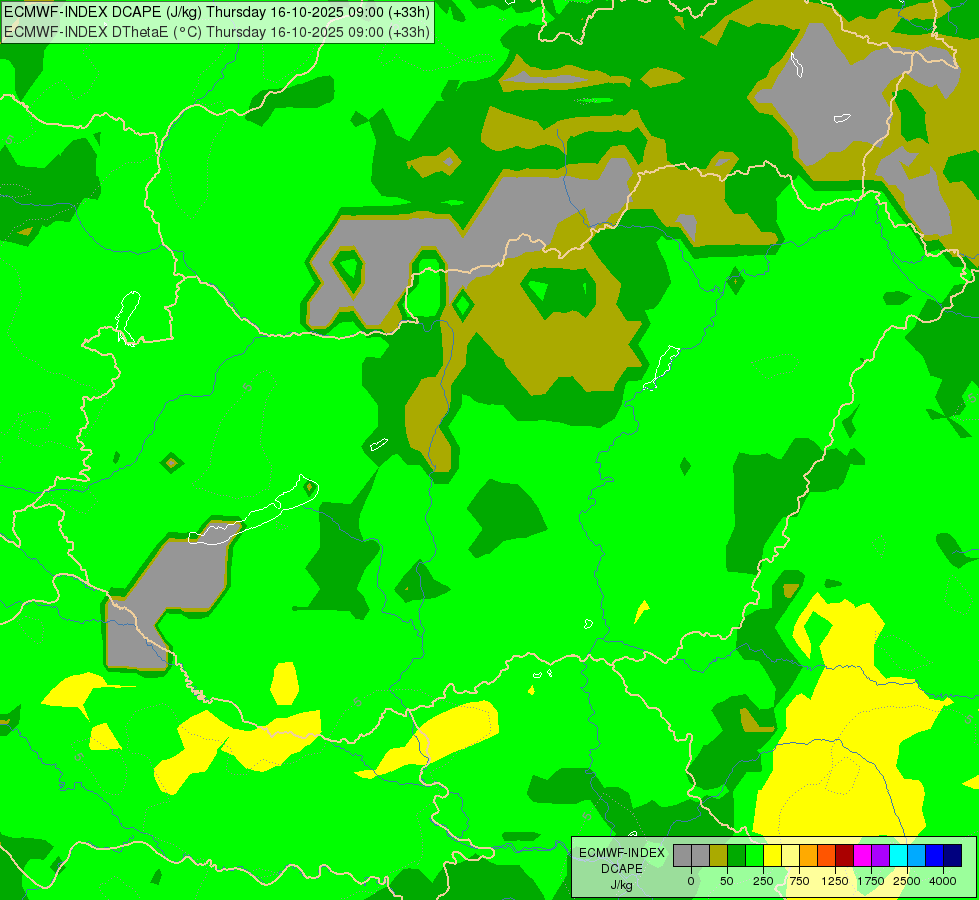The image size is (979, 900).
Task: Select the pure blue legend swatch
Action: [x=935, y=856]
